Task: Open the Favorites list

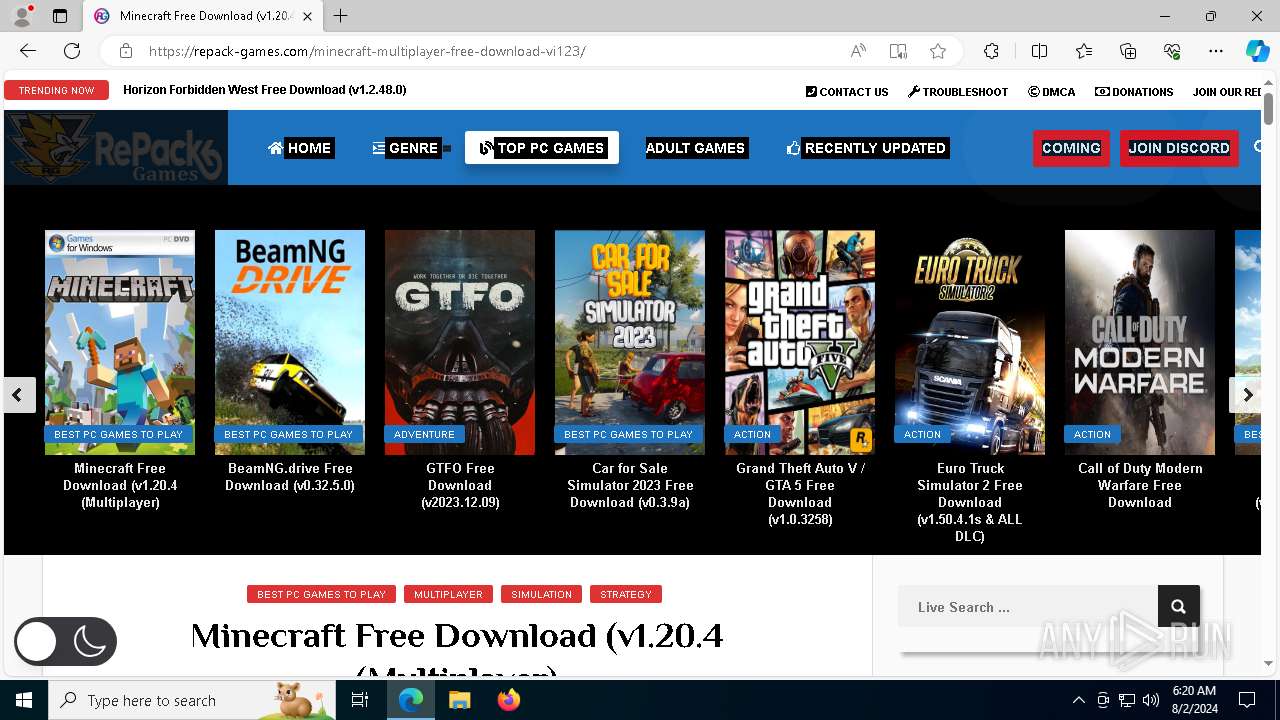Action: [1084, 51]
